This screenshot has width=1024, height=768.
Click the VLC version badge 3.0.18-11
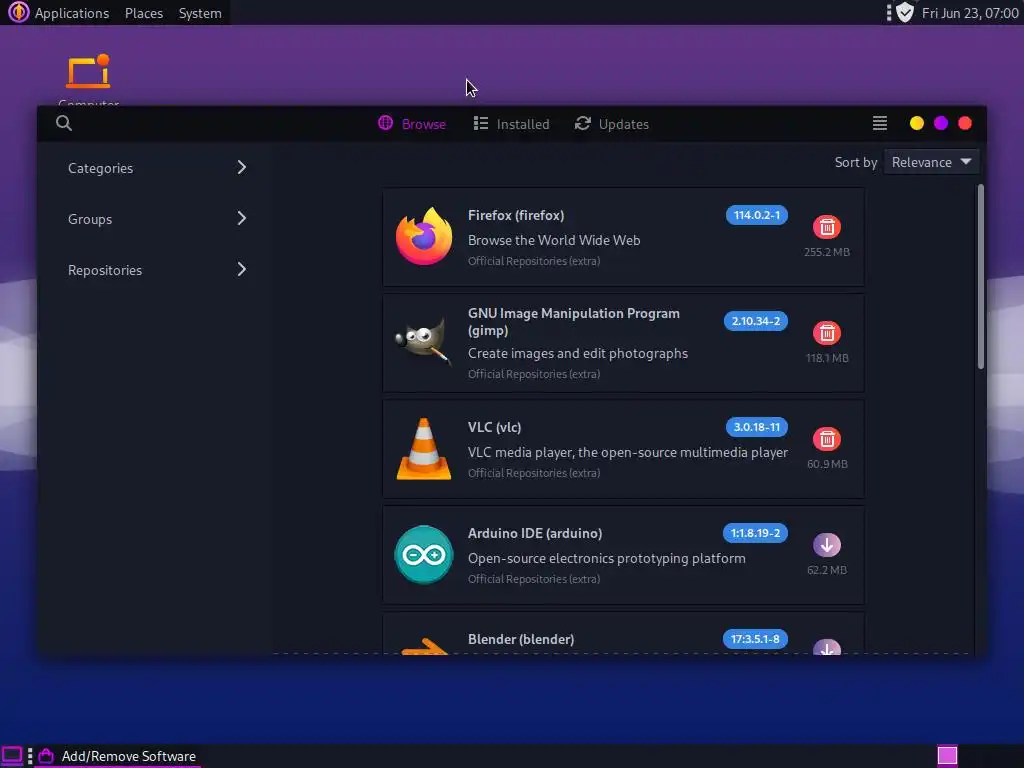click(756, 426)
